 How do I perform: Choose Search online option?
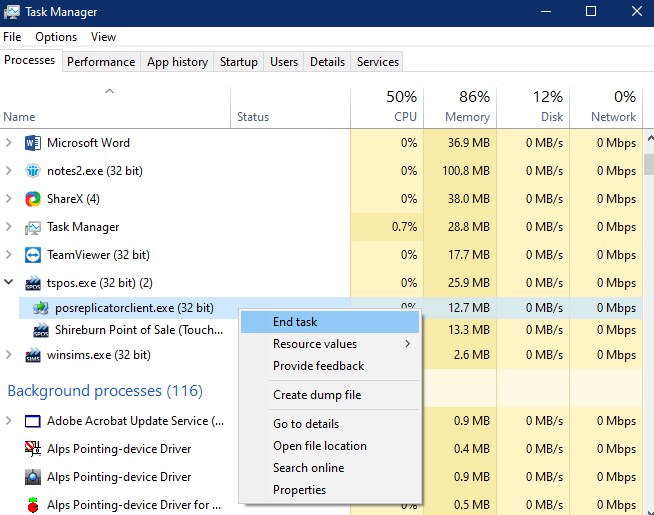(330, 468)
